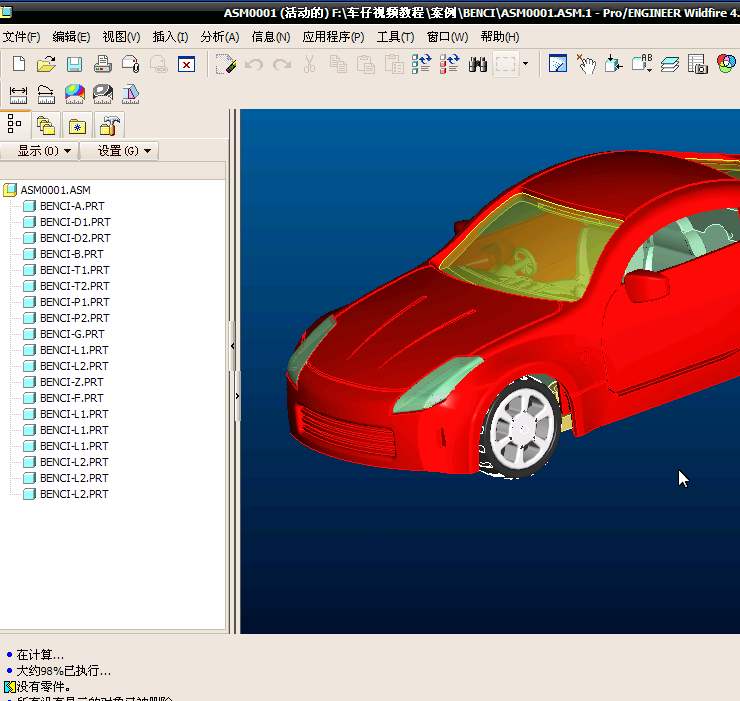Open the 工具(T) menu
Screen dimensions: 740x701
tap(395, 37)
